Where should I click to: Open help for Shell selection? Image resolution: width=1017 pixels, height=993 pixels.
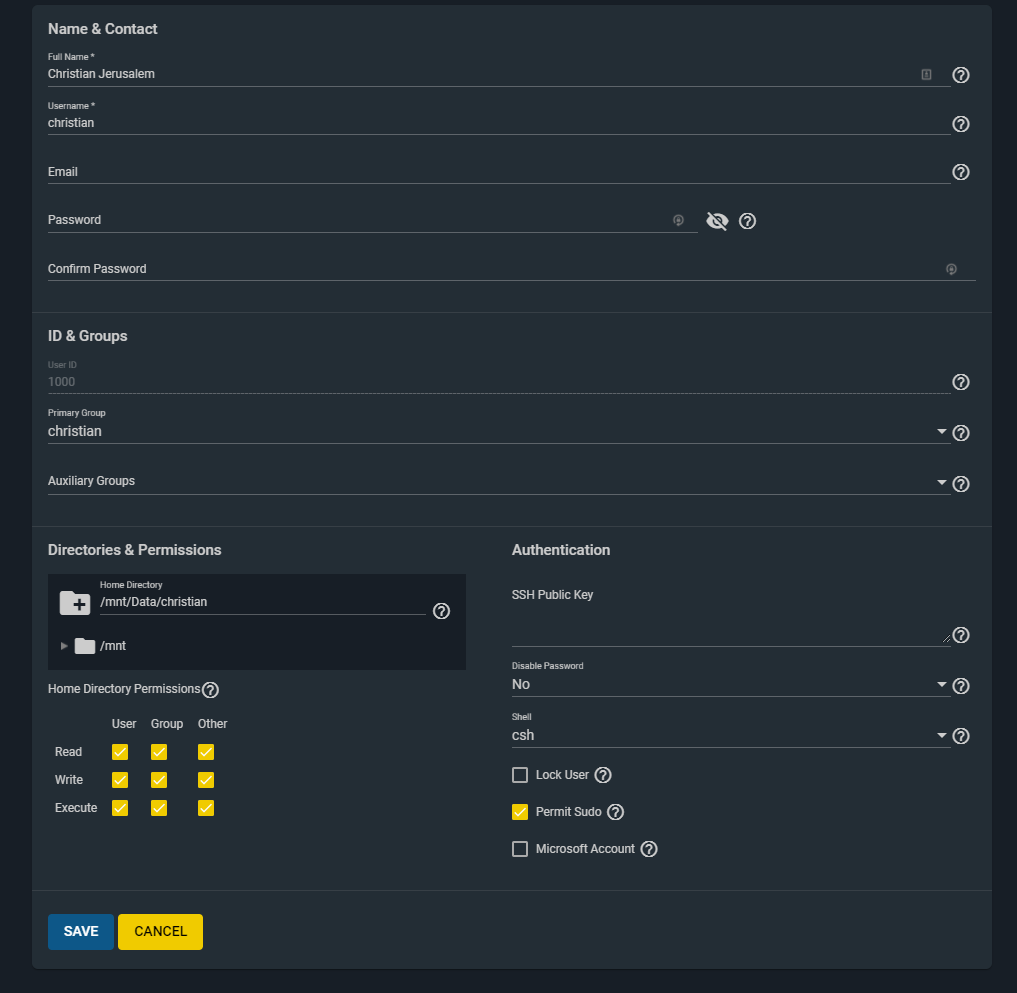coord(961,736)
